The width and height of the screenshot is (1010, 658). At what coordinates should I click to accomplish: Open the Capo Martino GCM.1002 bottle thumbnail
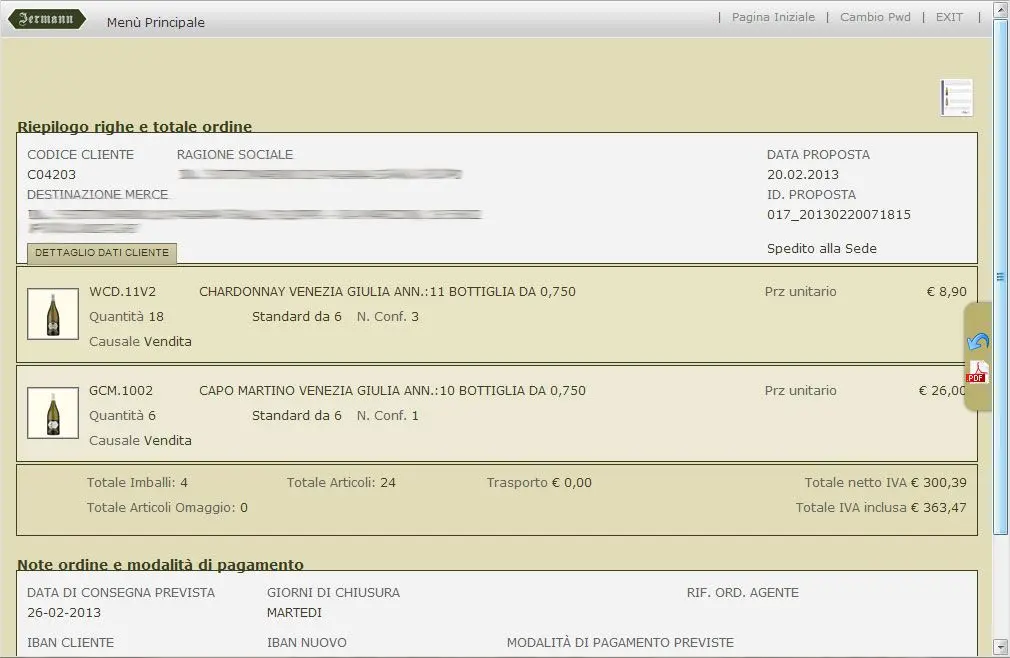[53, 413]
